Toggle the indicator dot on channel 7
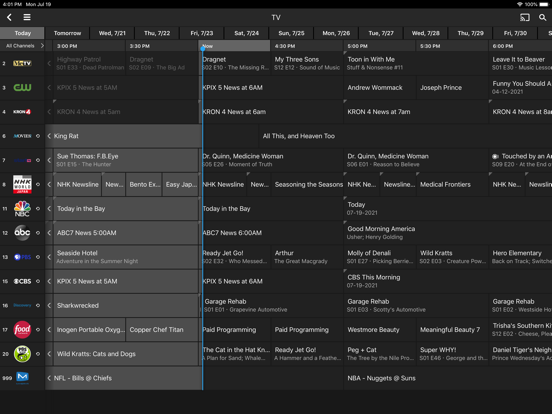 (x=38, y=160)
